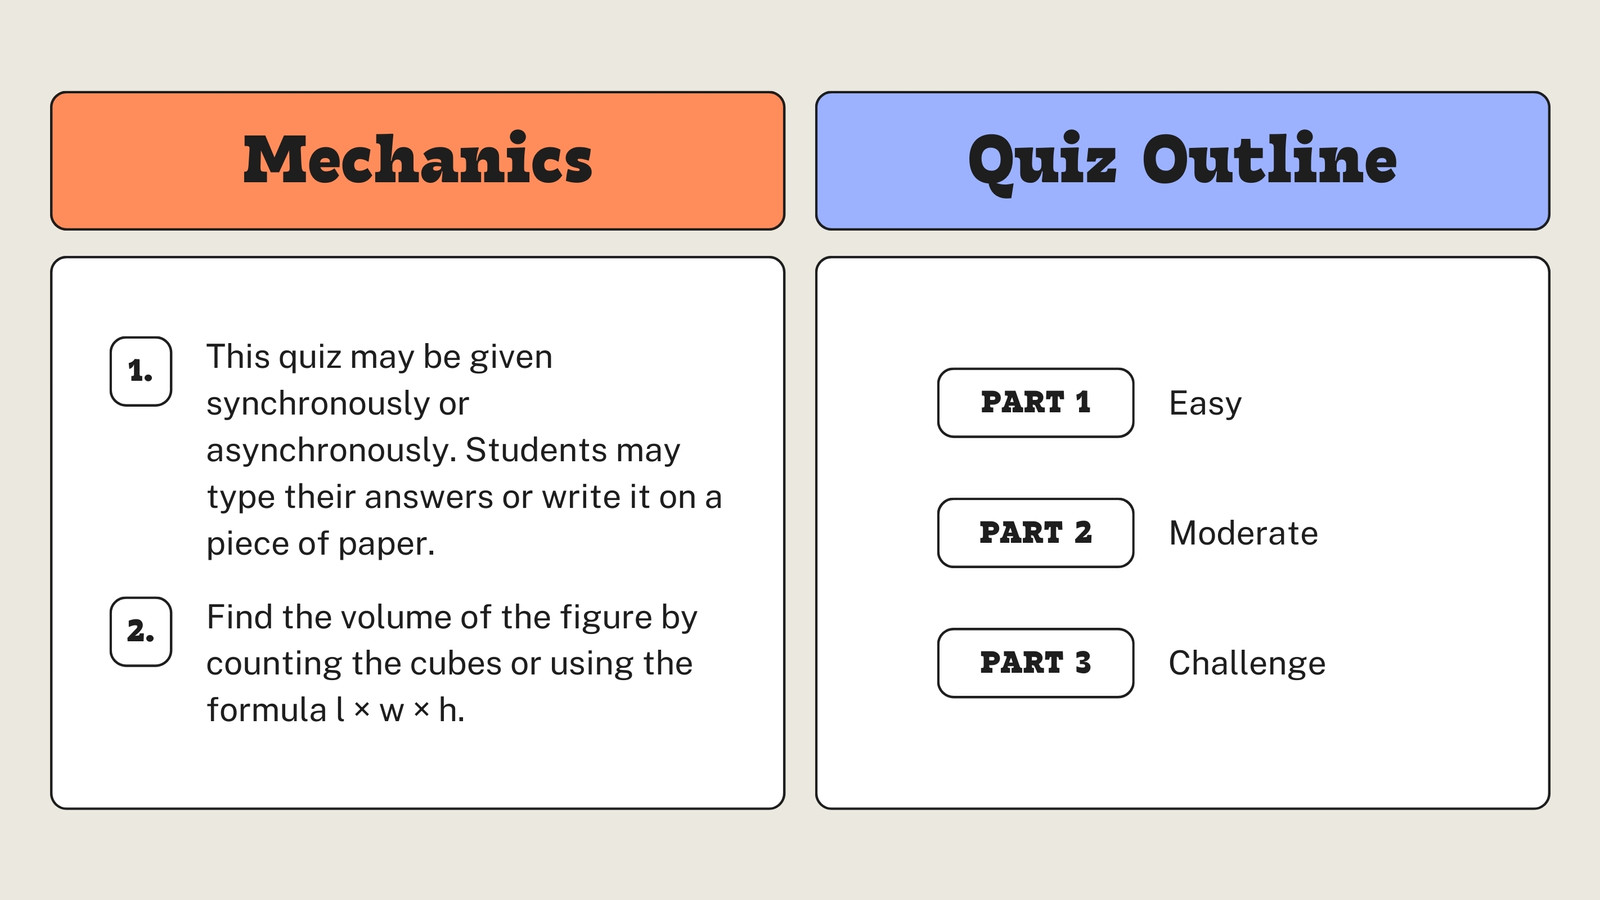Click the Mechanics heading text
The height and width of the screenshot is (900, 1600).
tap(418, 160)
